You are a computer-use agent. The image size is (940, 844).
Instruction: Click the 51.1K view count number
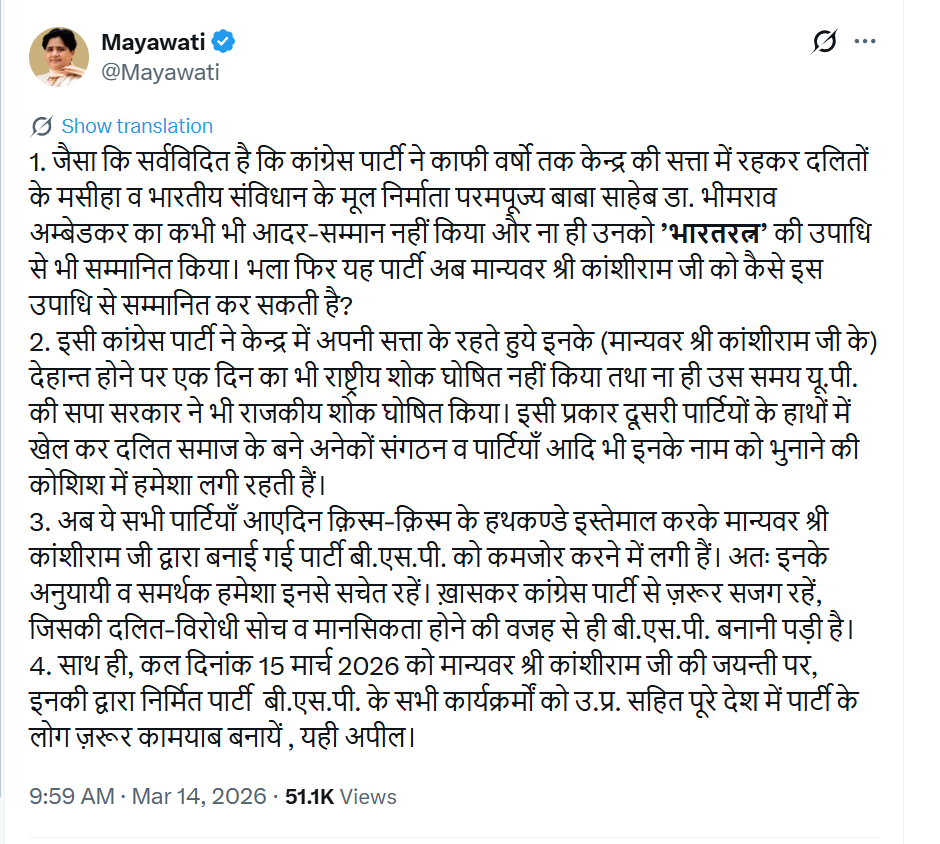click(x=309, y=797)
